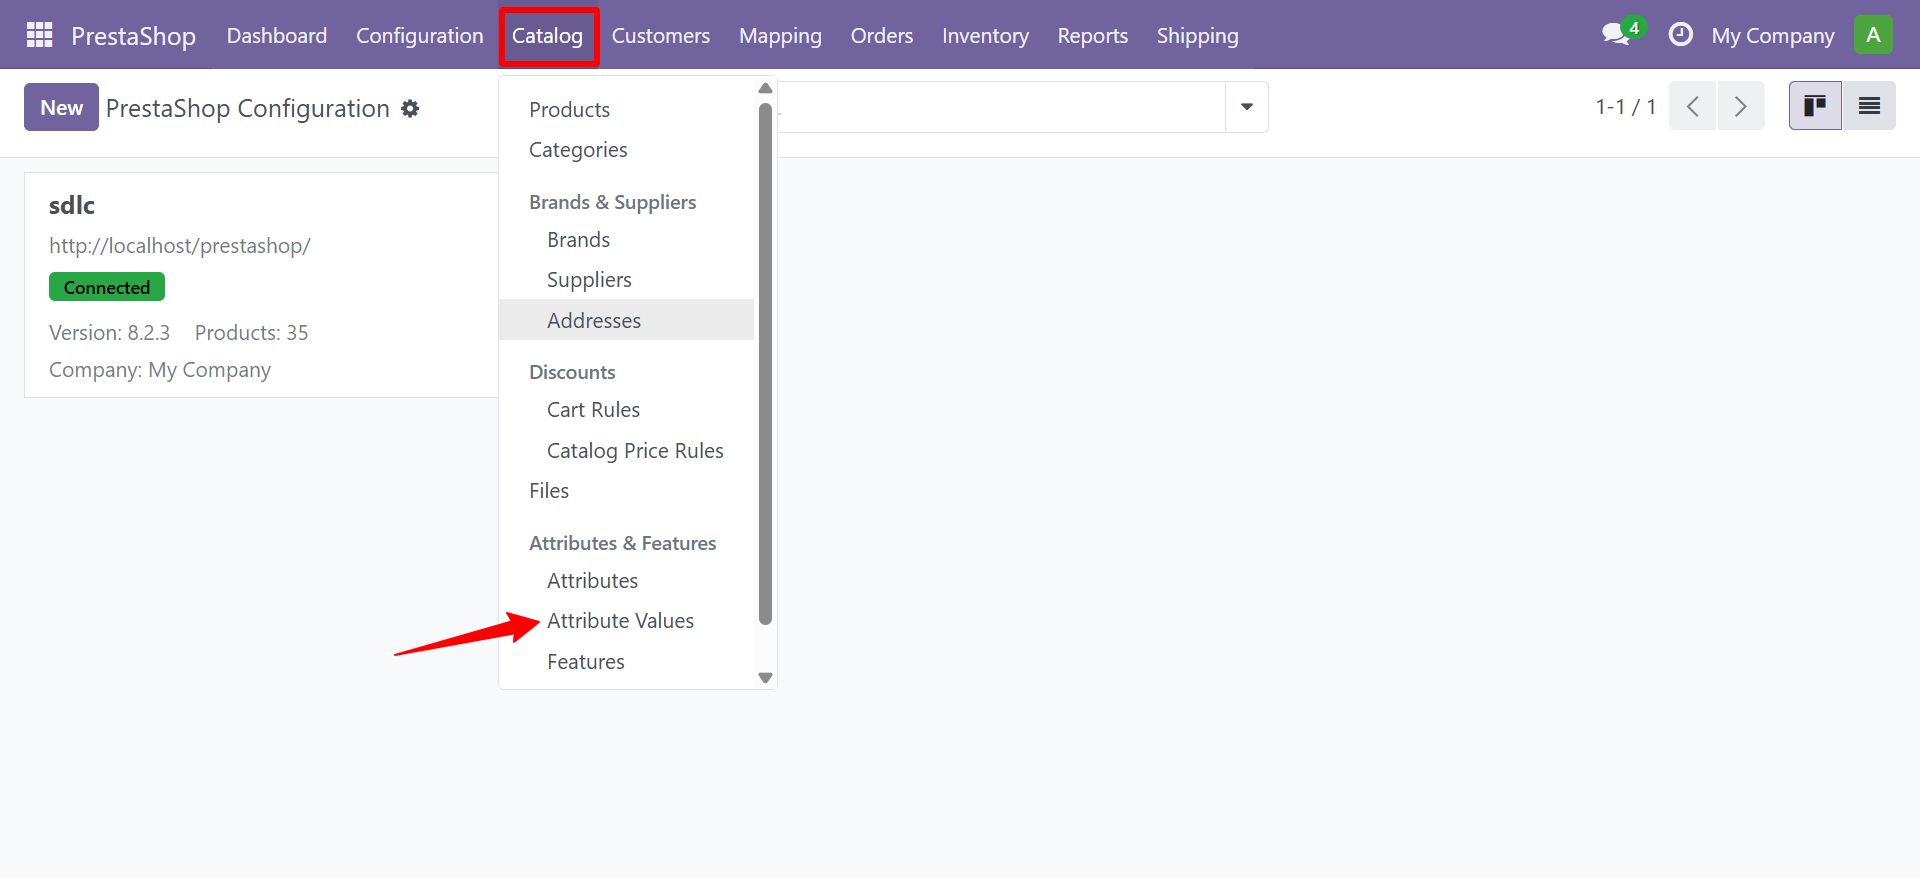The height and width of the screenshot is (878, 1920).
Task: Click the green user avatar A
Action: 1872,35
